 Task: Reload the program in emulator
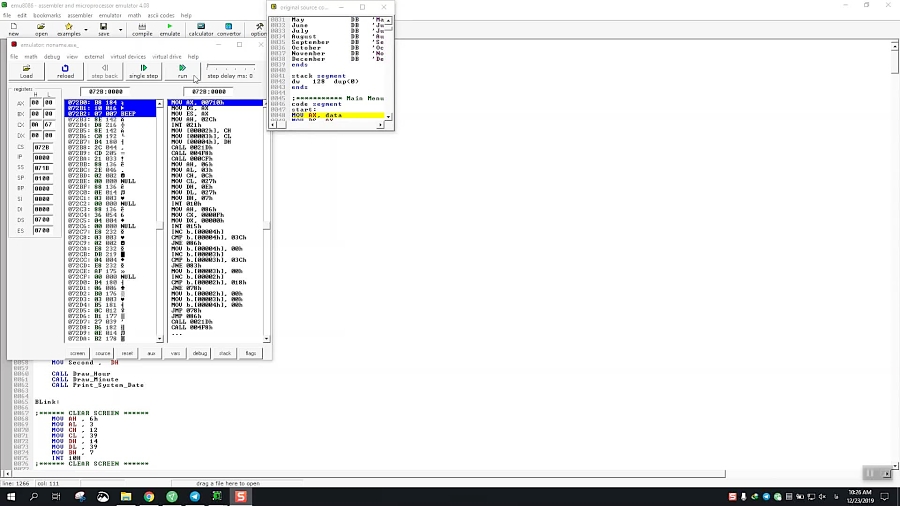(x=65, y=71)
